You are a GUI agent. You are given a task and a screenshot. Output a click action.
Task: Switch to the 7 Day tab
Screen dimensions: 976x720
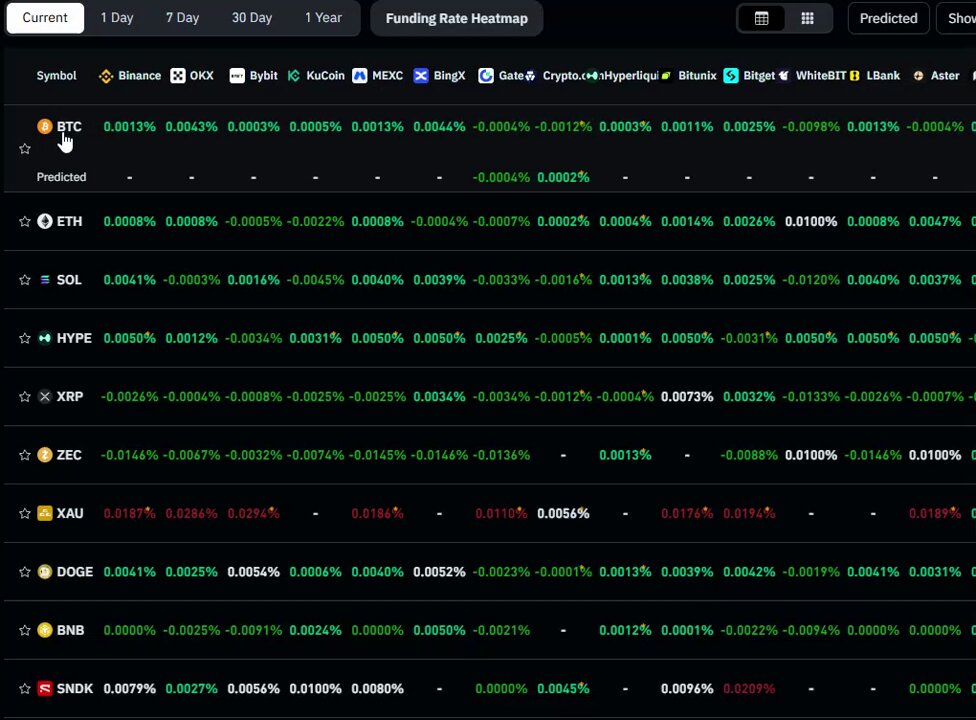point(182,18)
